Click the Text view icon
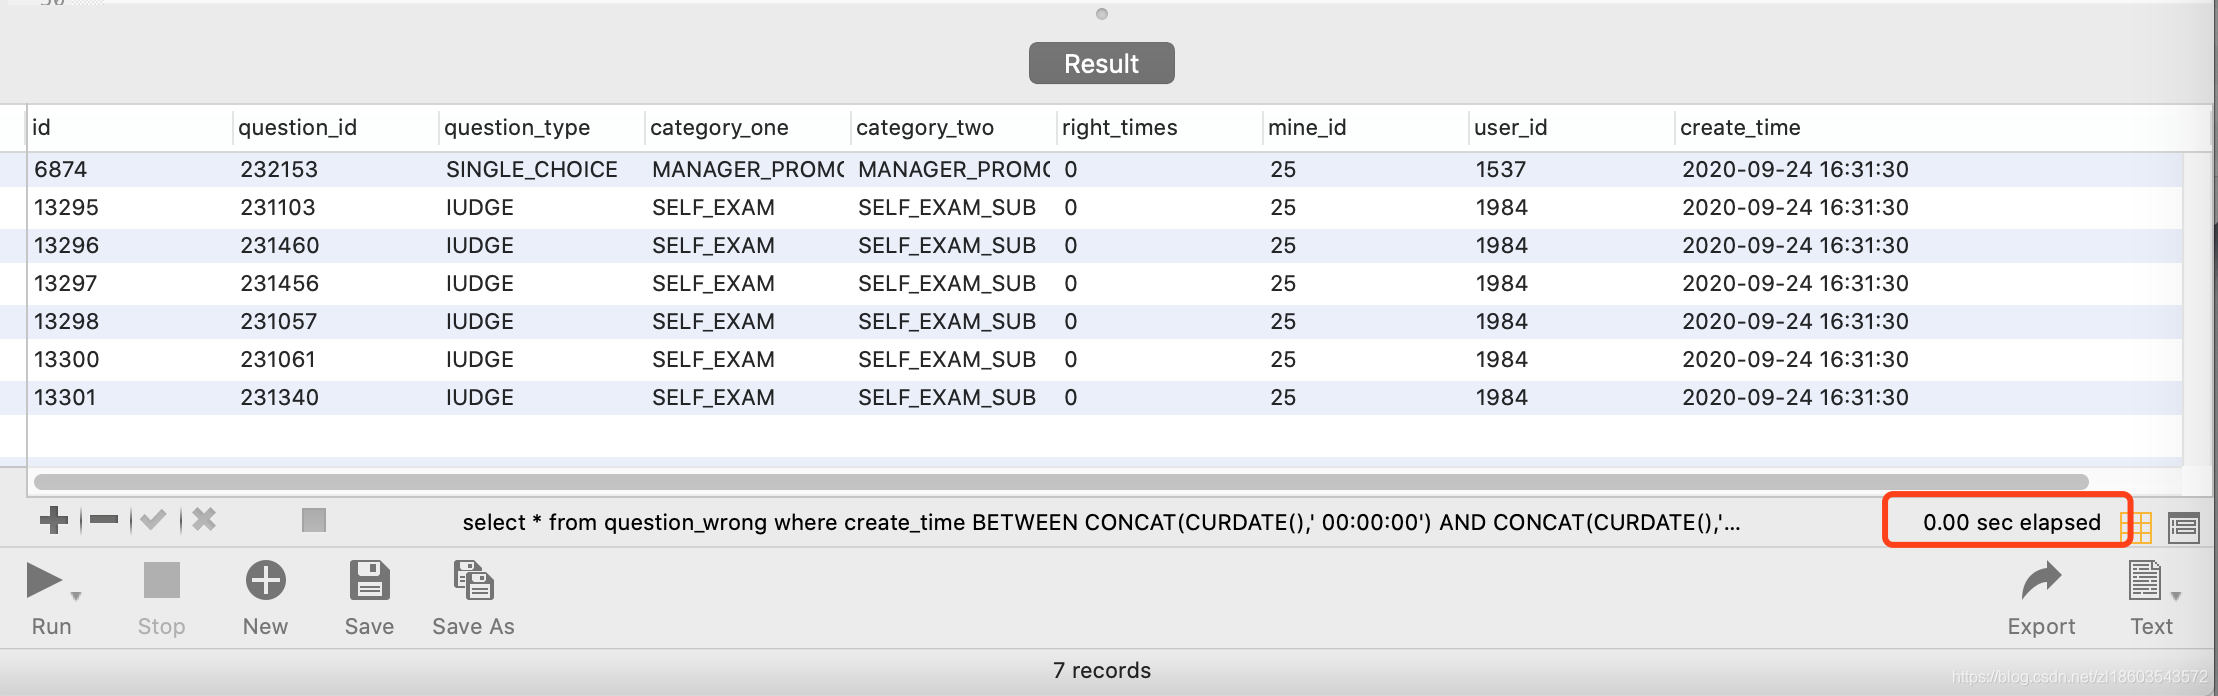The image size is (2218, 696). click(2144, 580)
